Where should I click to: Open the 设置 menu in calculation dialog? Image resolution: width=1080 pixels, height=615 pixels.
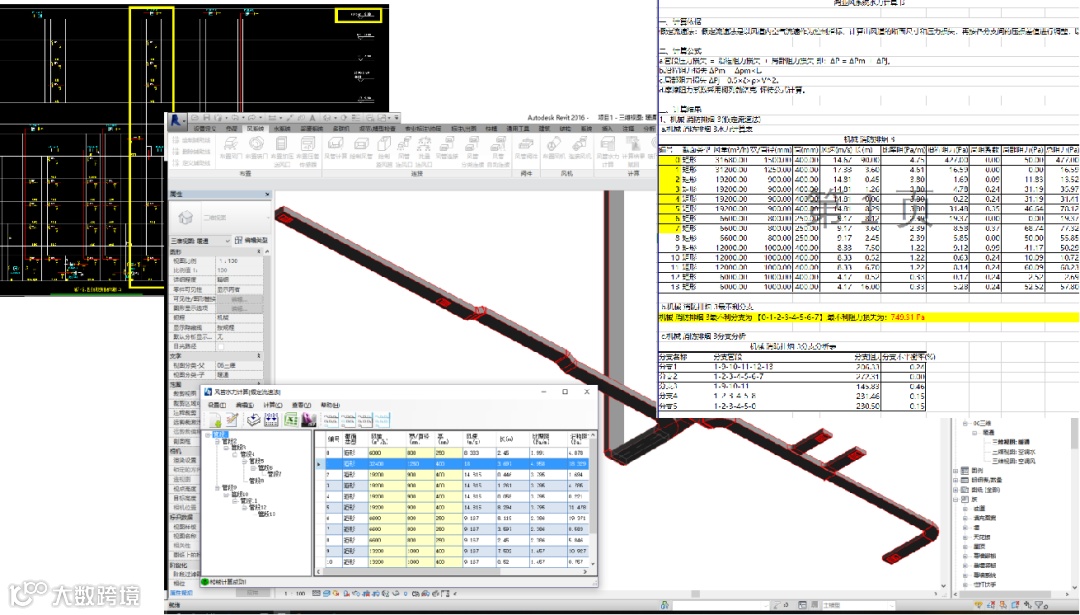coord(217,405)
